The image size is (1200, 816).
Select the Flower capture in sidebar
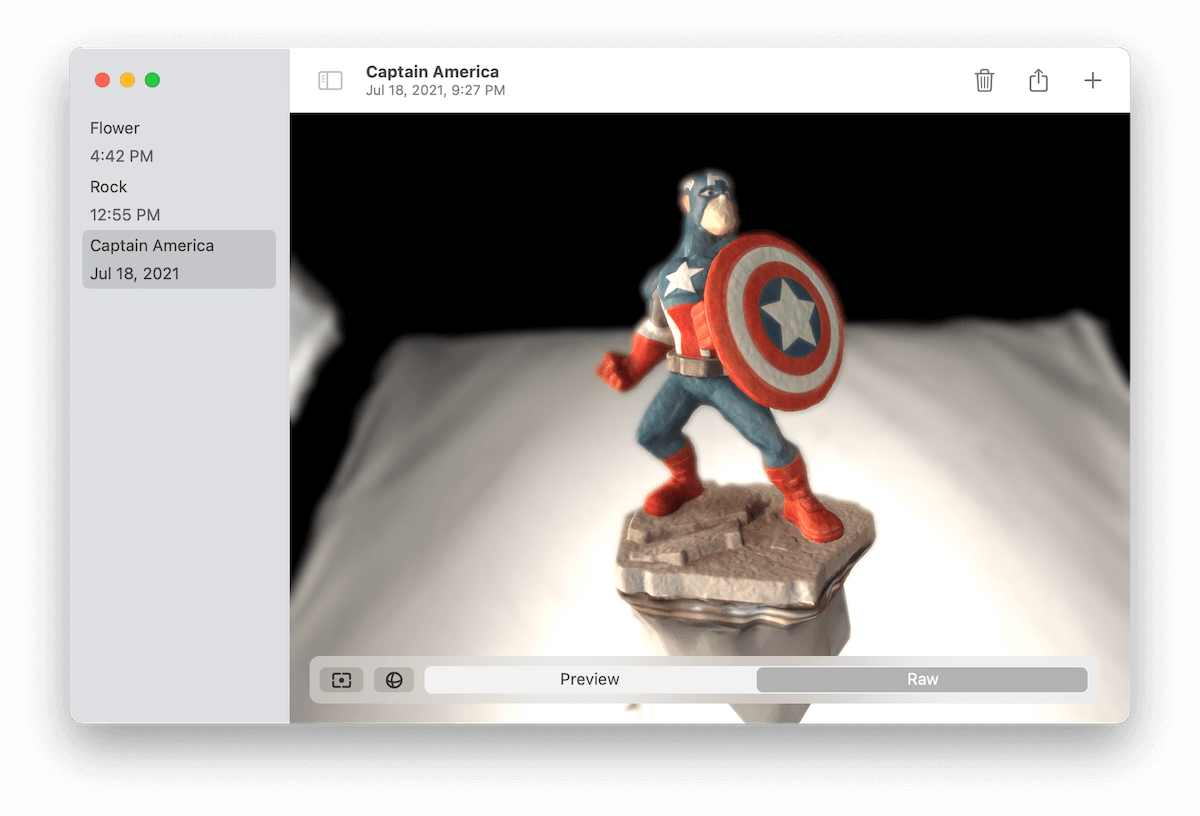point(179,142)
